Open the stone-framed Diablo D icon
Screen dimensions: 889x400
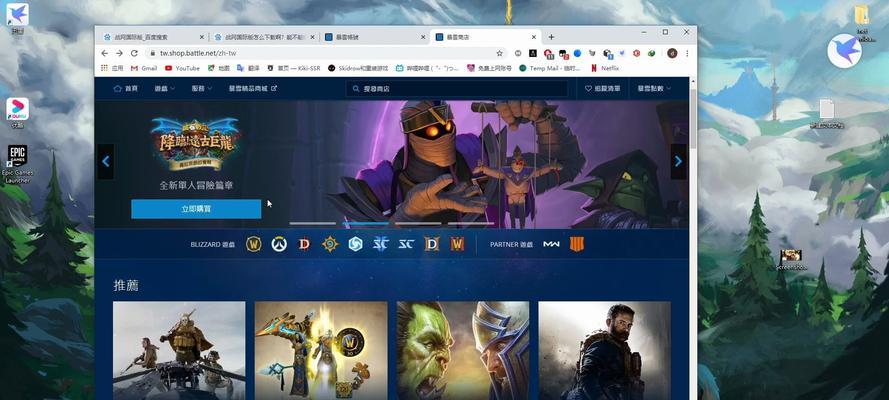point(432,244)
